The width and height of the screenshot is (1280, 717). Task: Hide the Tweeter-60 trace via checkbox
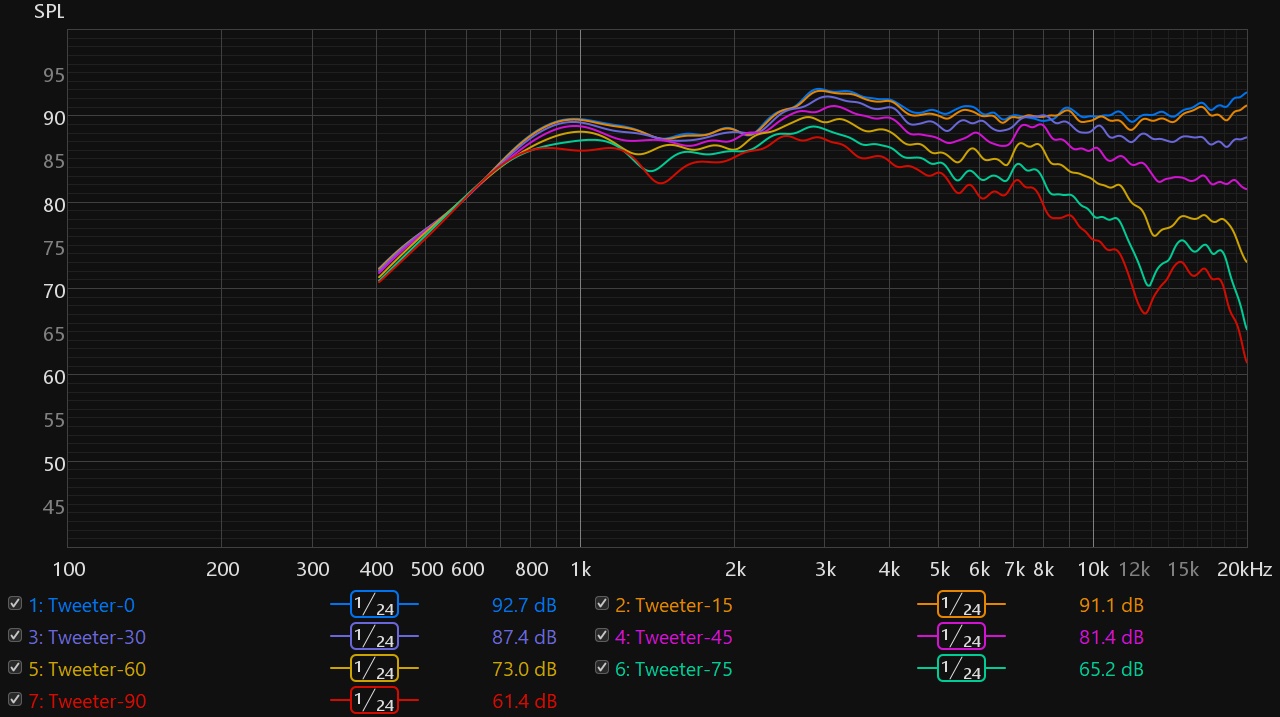tap(15, 668)
